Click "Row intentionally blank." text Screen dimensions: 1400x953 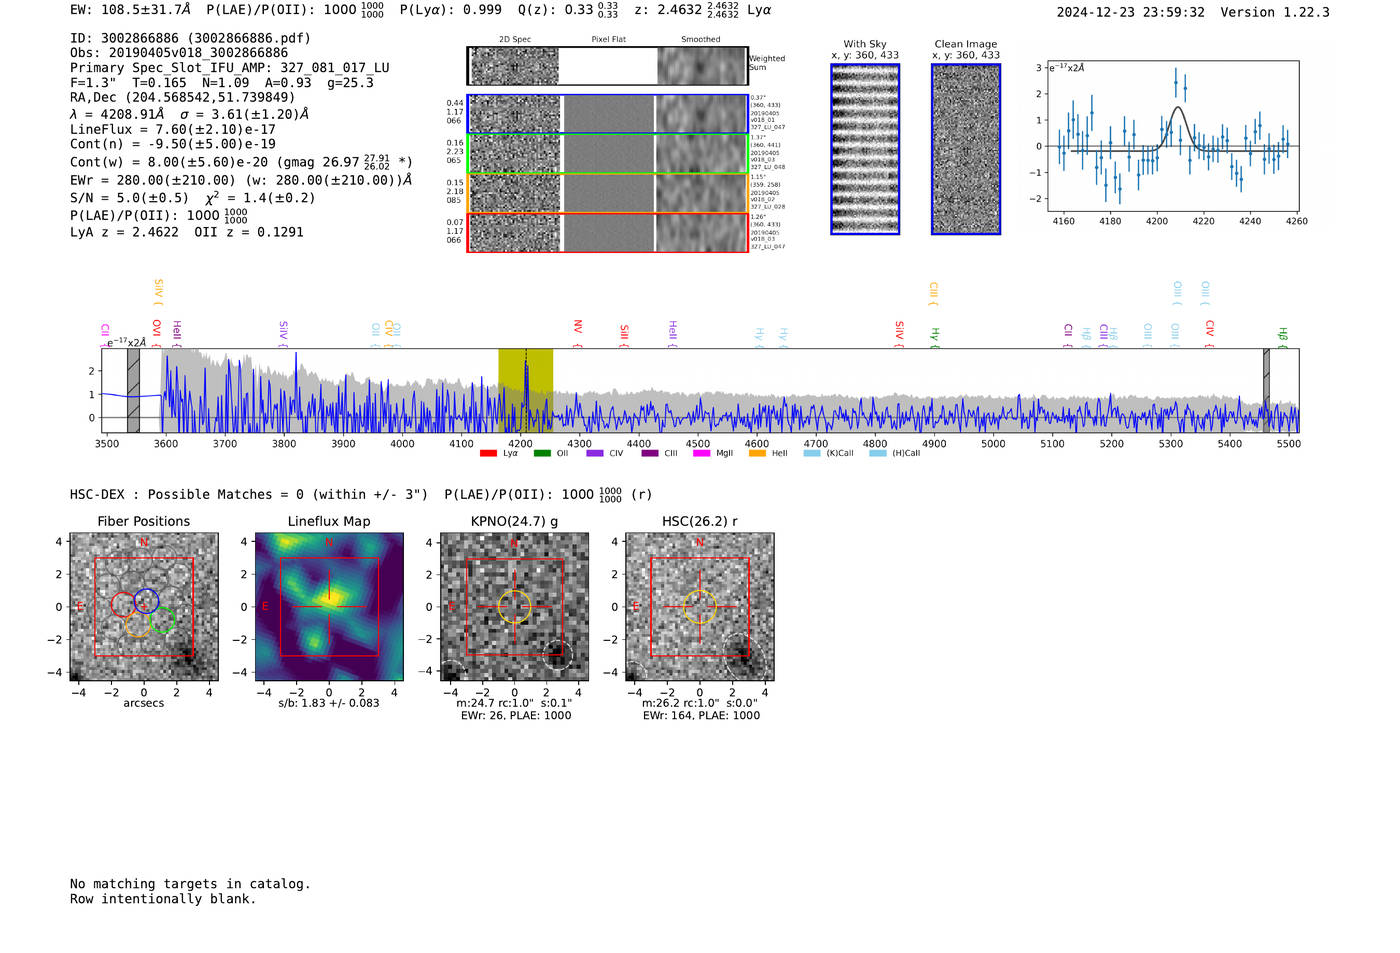click(x=163, y=899)
